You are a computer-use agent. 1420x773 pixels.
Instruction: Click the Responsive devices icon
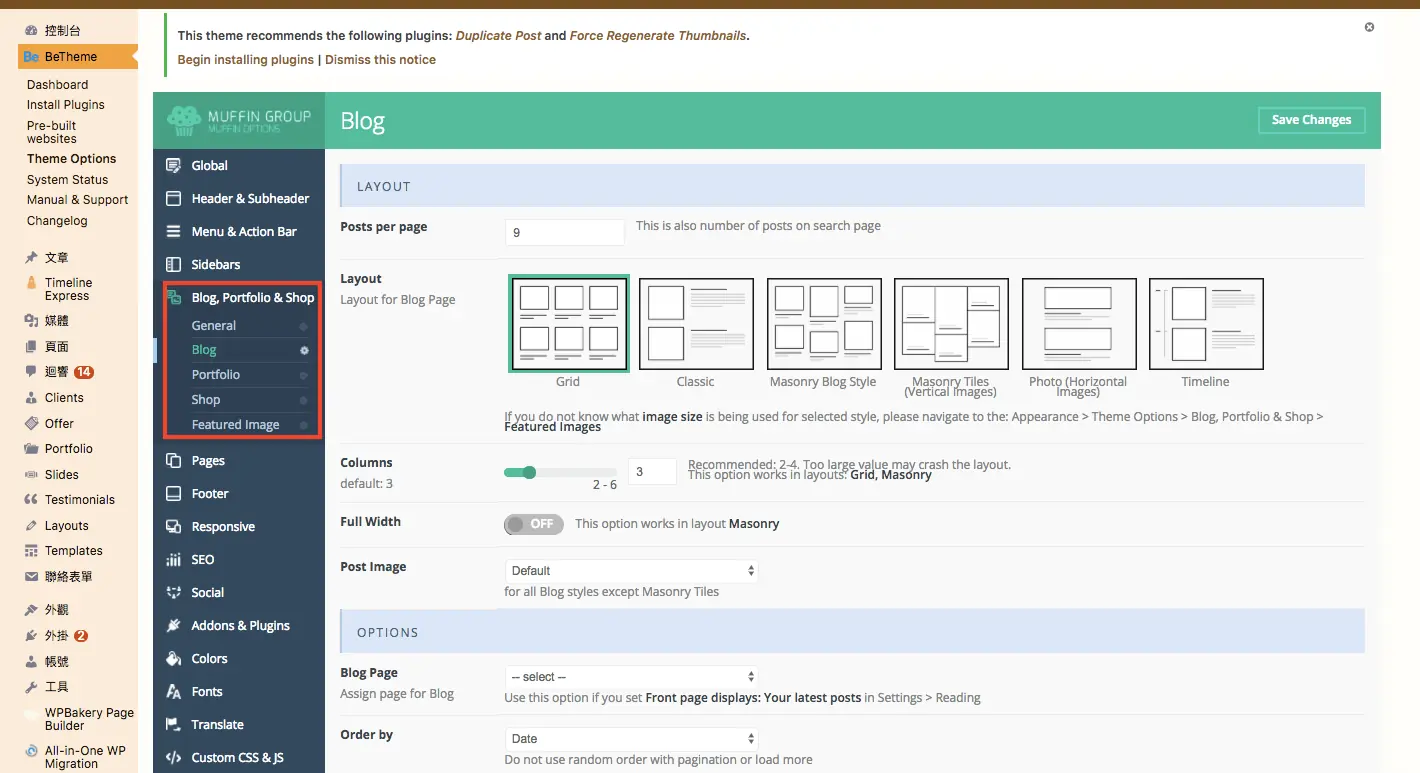pos(173,527)
